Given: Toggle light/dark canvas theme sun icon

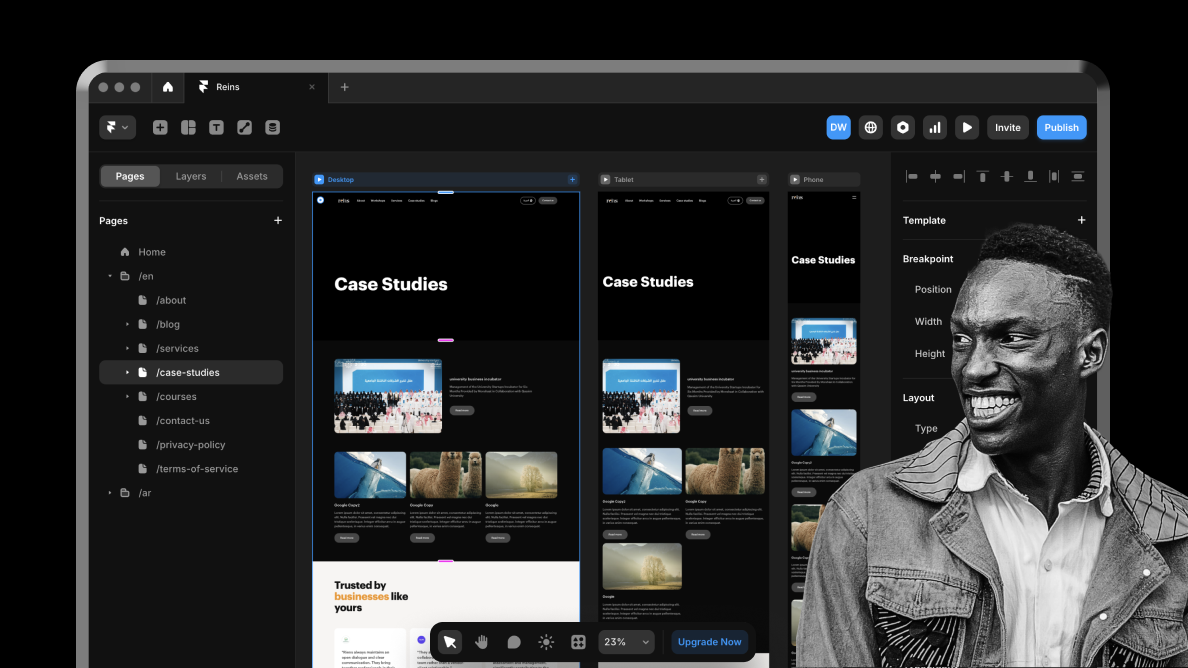Looking at the screenshot, I should click(546, 642).
